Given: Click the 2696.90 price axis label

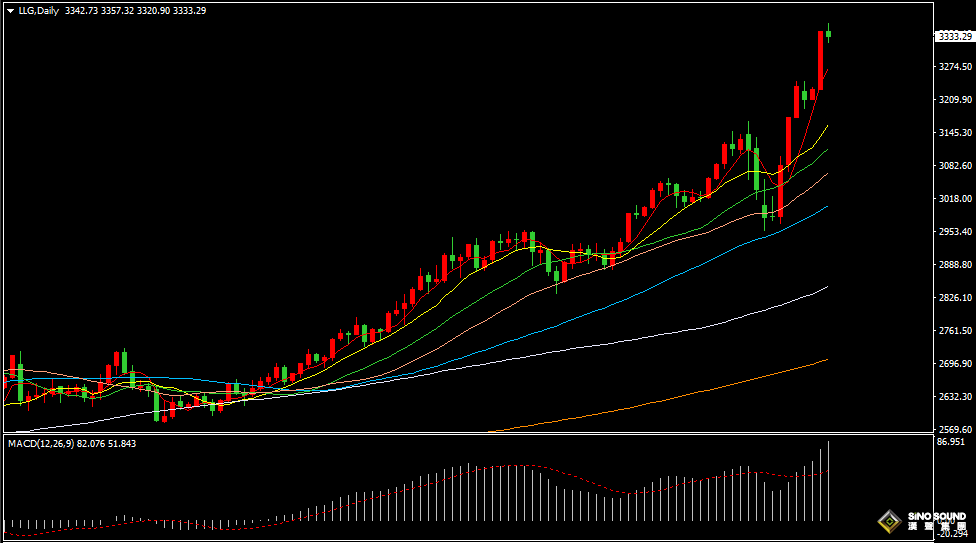Looking at the screenshot, I should pyautogui.click(x=955, y=364).
